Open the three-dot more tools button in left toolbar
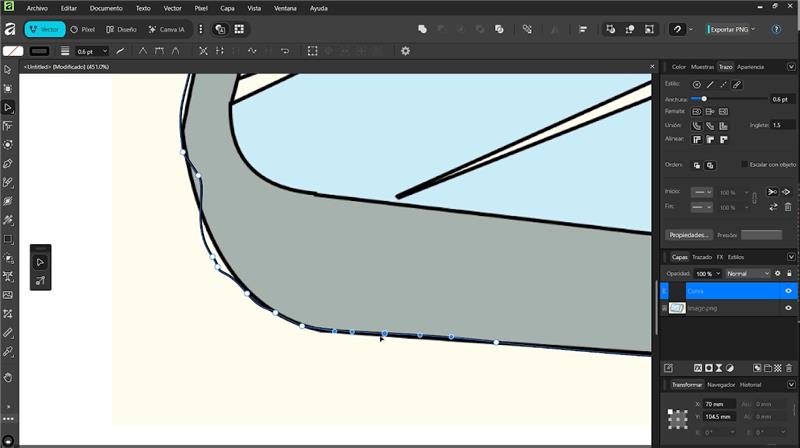Image resolution: width=800 pixels, height=448 pixels. 8,418
